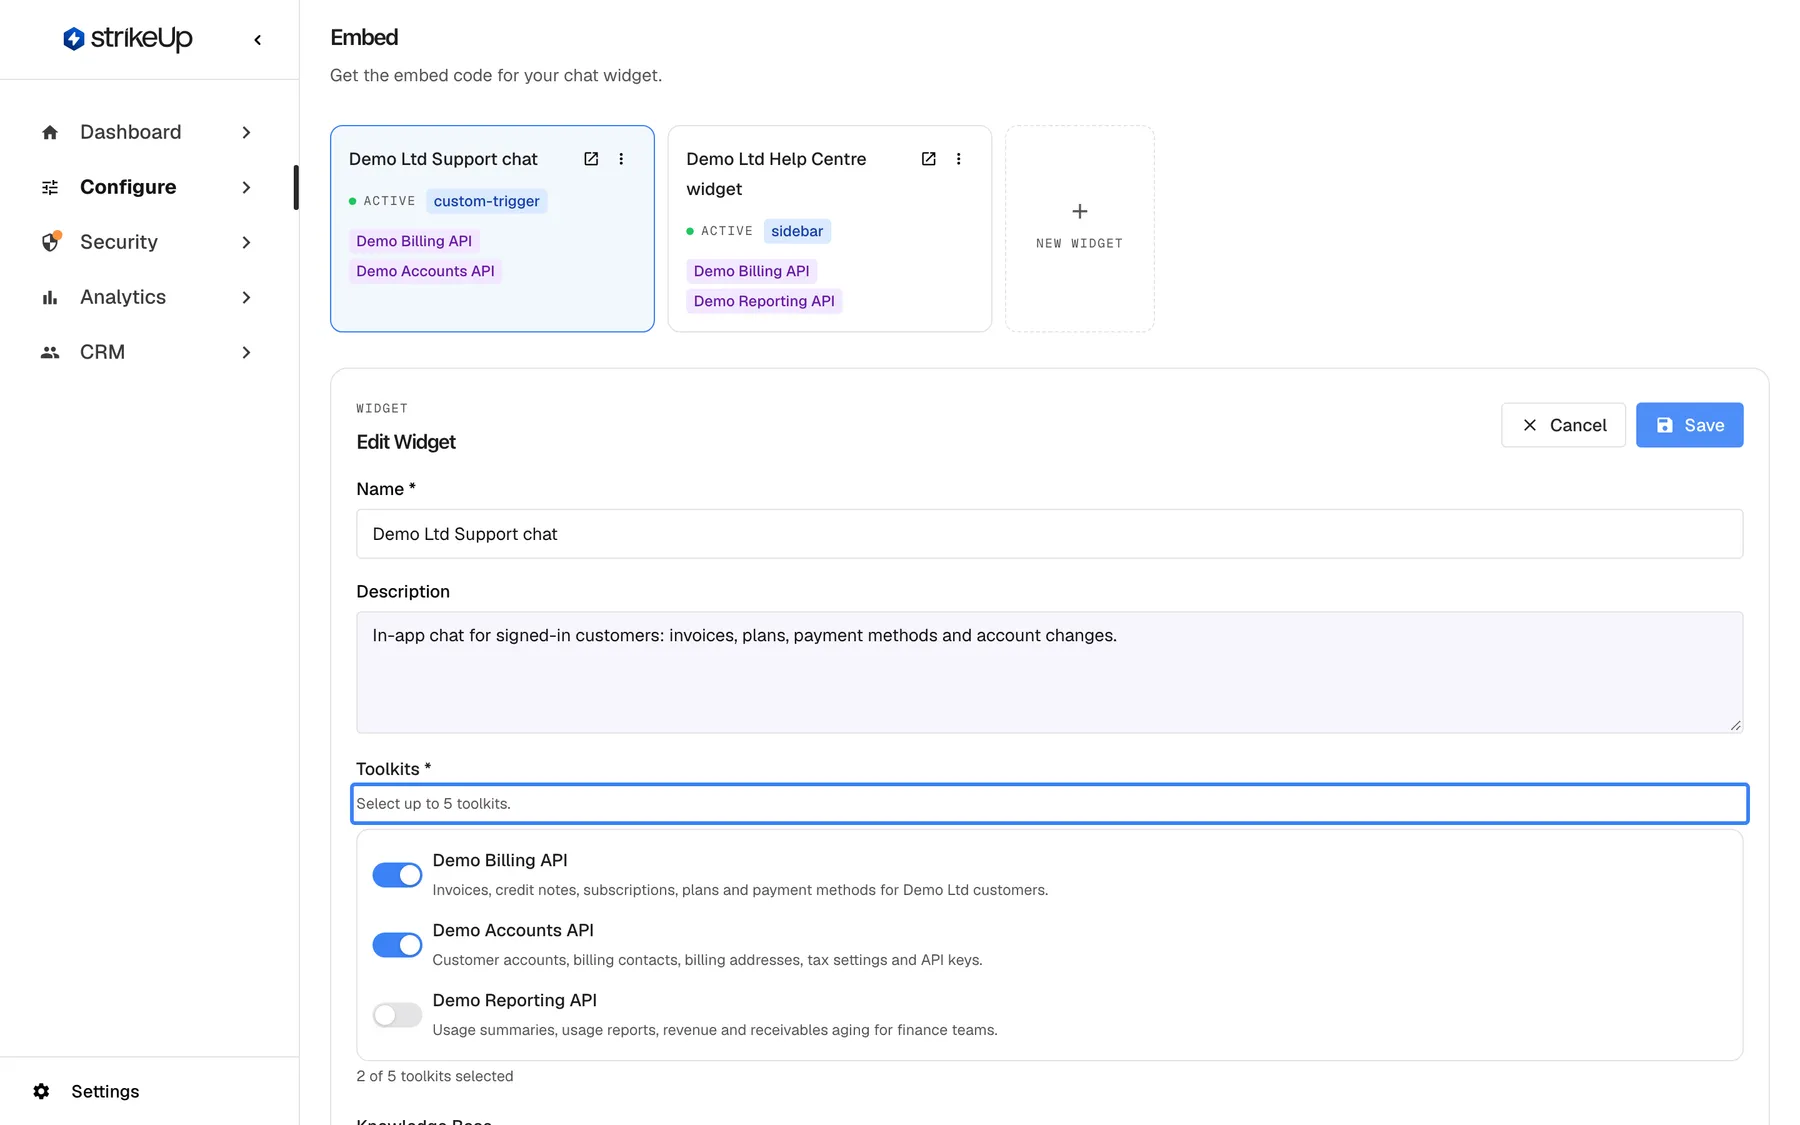Click the custom-trigger tag
Image resolution: width=1800 pixels, height=1125 pixels.
(486, 201)
